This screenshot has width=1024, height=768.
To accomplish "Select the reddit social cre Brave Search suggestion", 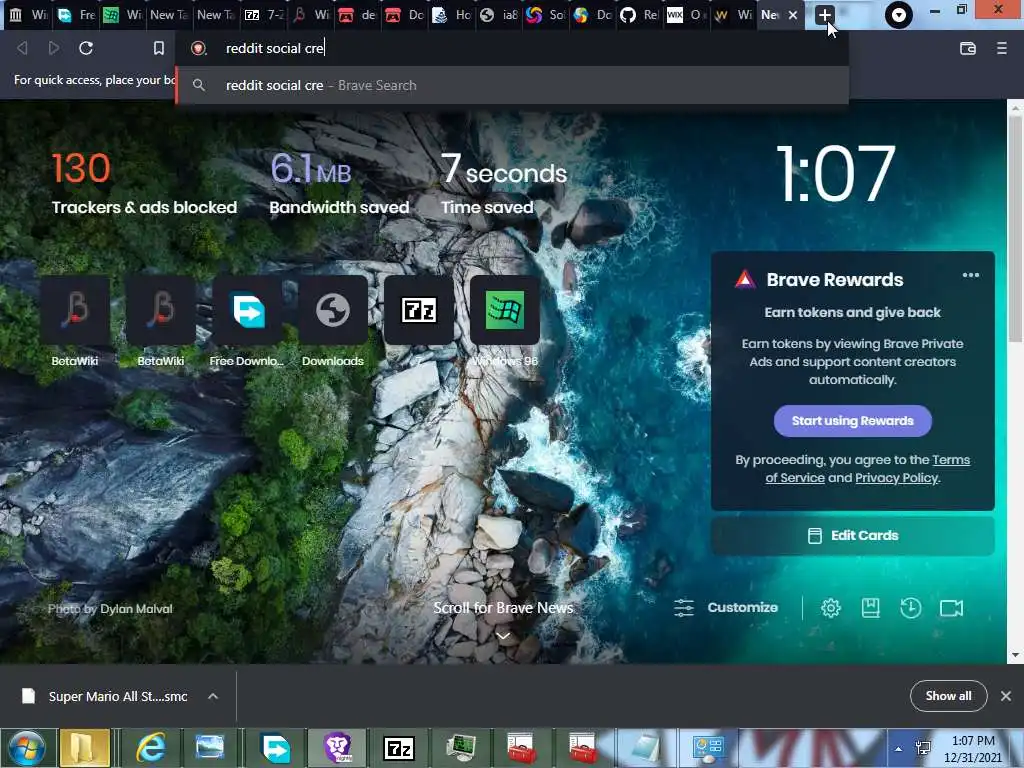I will [513, 86].
